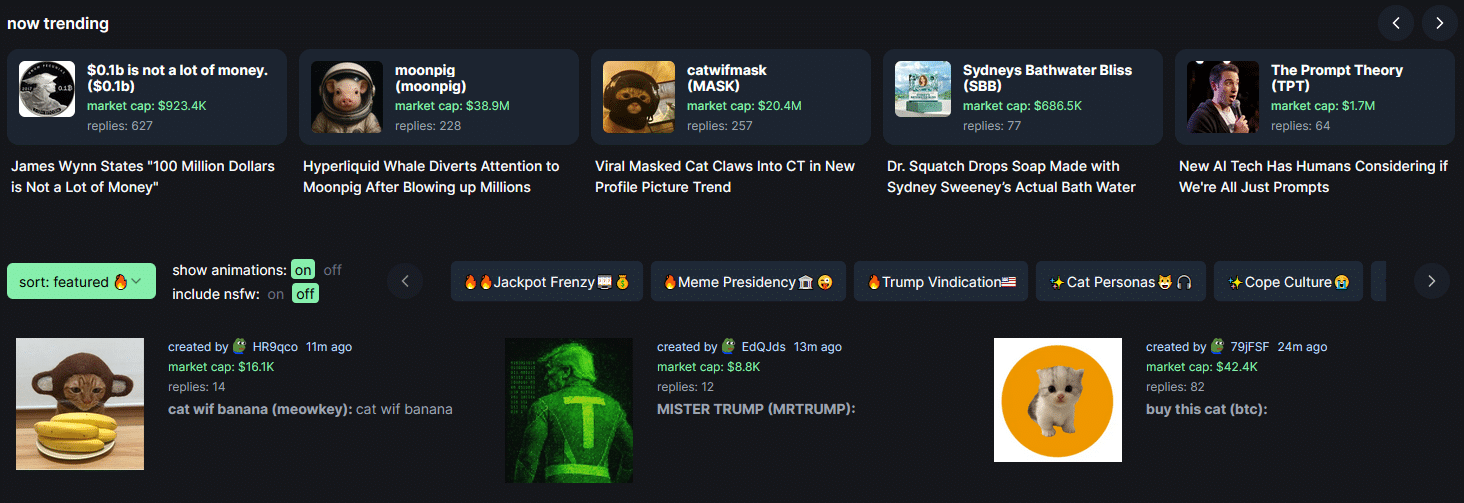This screenshot has height=503, width=1464.
Task: Go to previous trending items chevron
Action: tap(1395, 22)
